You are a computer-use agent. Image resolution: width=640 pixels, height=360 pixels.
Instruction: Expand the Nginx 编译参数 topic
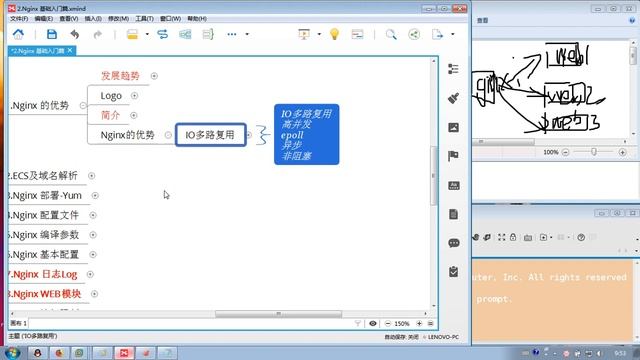[x=93, y=235]
